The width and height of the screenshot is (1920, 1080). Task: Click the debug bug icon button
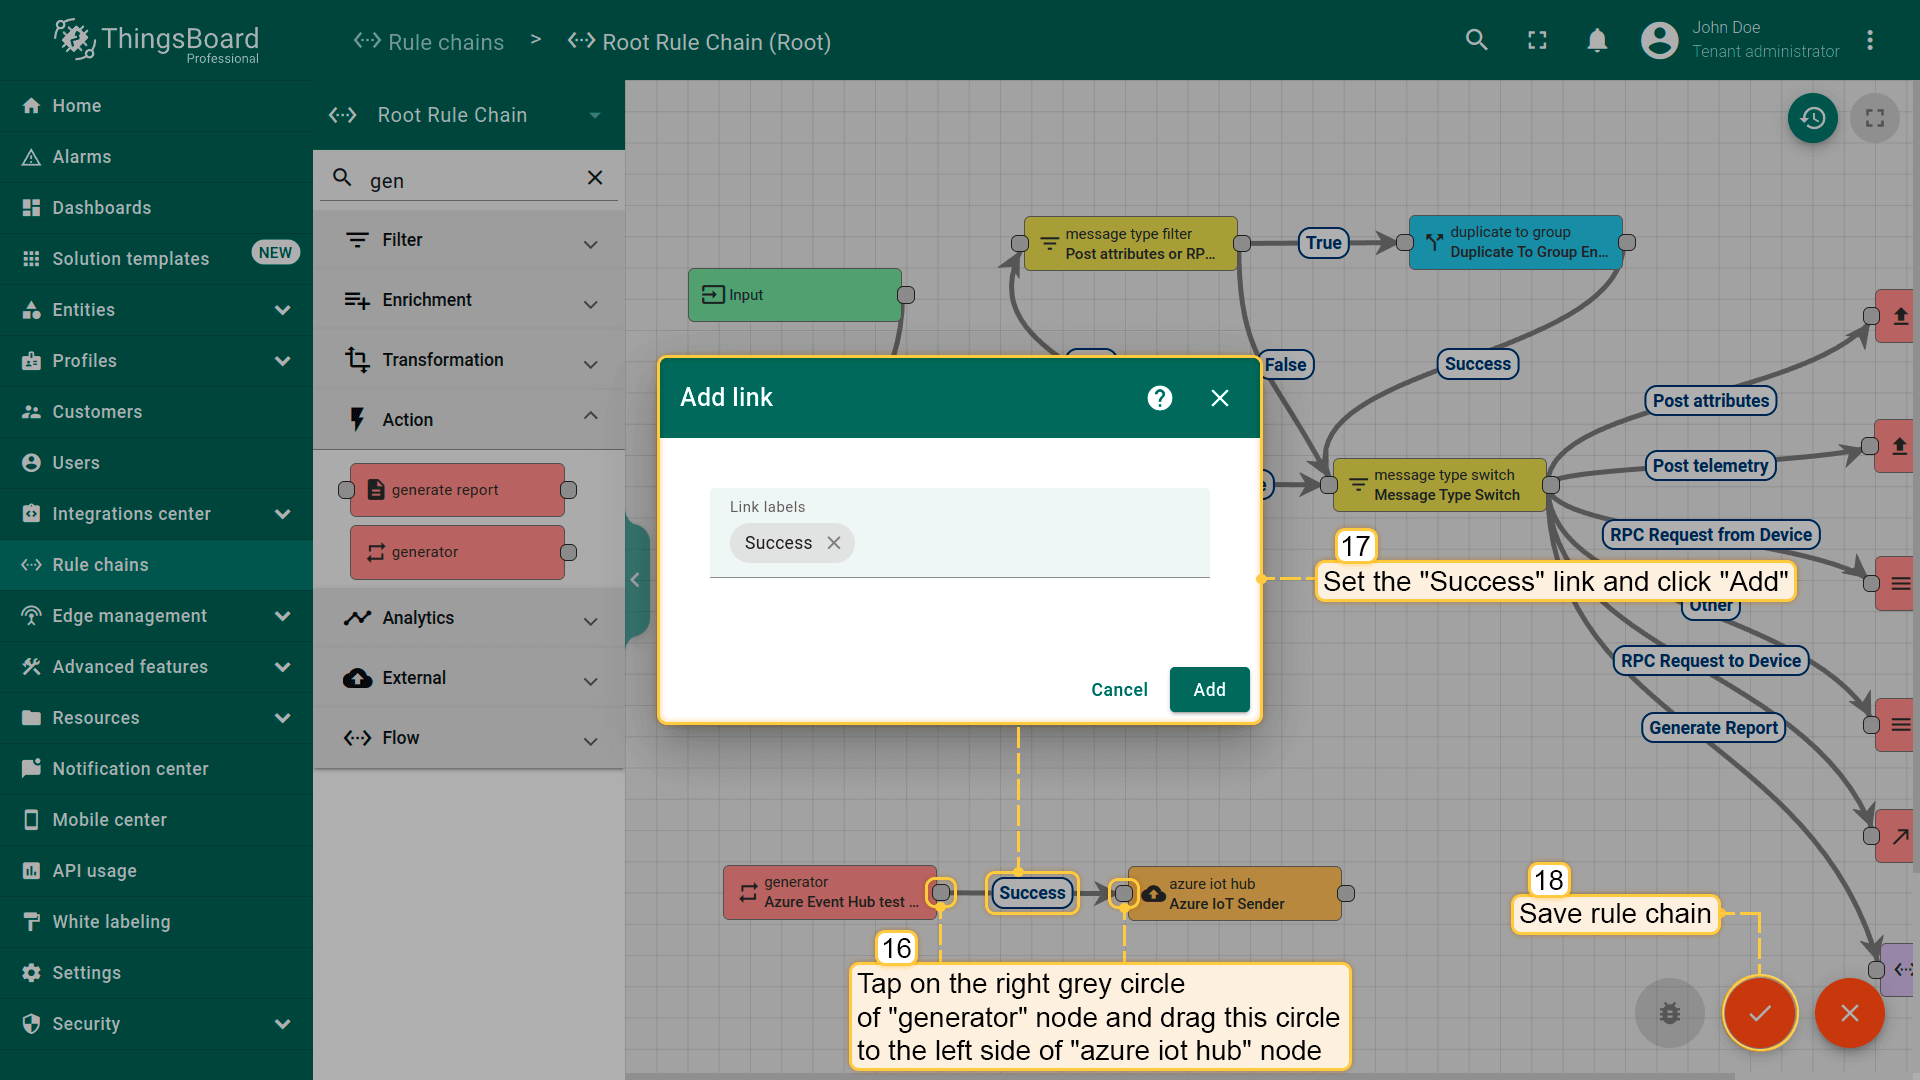(x=1669, y=1013)
